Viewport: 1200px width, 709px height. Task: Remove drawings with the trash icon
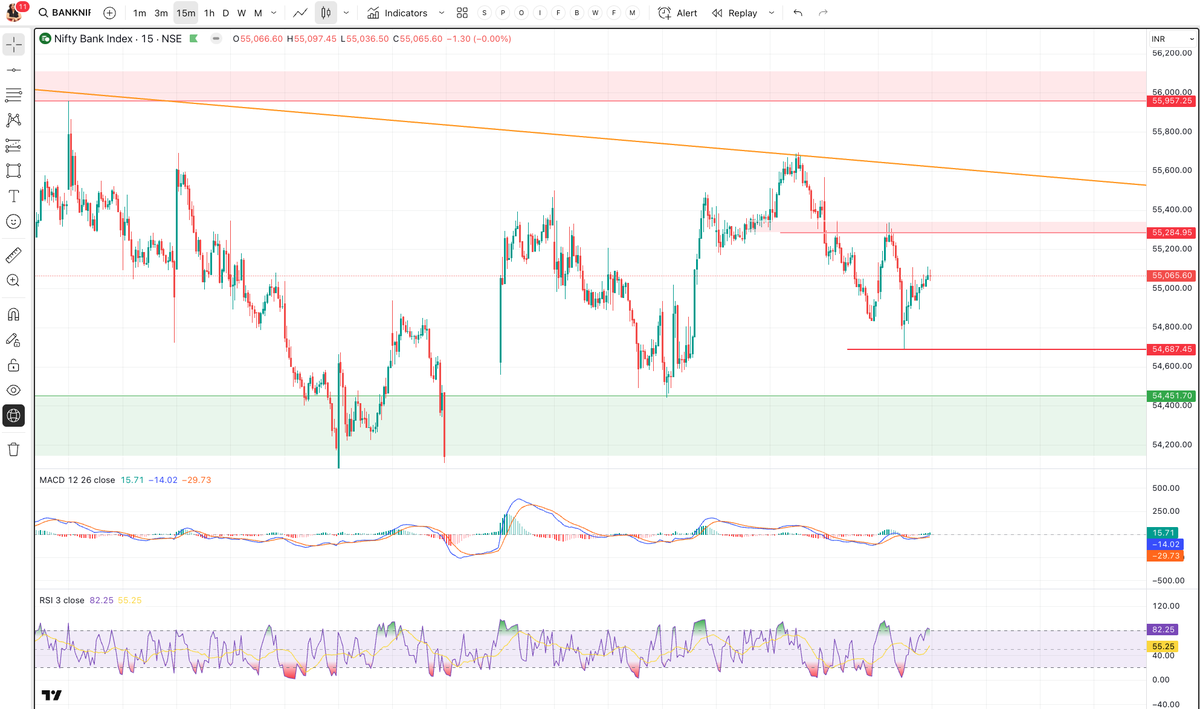(x=14, y=449)
